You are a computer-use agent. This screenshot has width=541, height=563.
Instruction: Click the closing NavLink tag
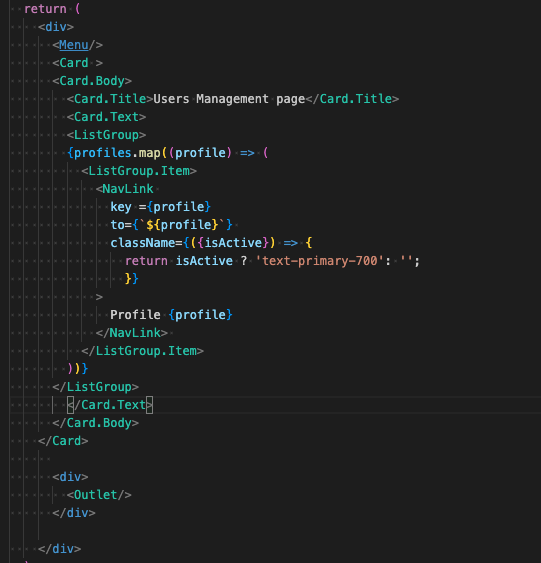pos(132,332)
